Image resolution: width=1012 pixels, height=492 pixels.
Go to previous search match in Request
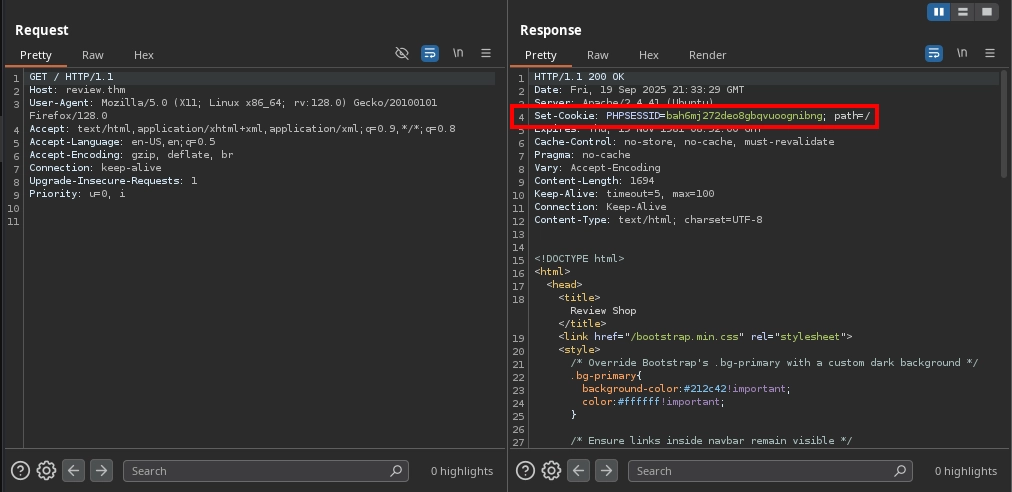click(74, 470)
